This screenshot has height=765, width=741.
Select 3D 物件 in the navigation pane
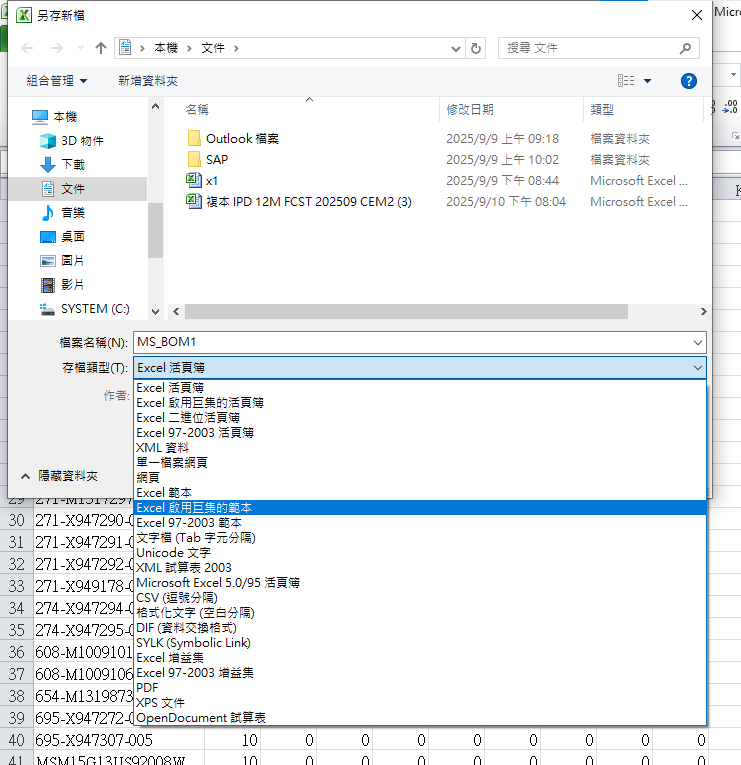pyautogui.click(x=82, y=141)
